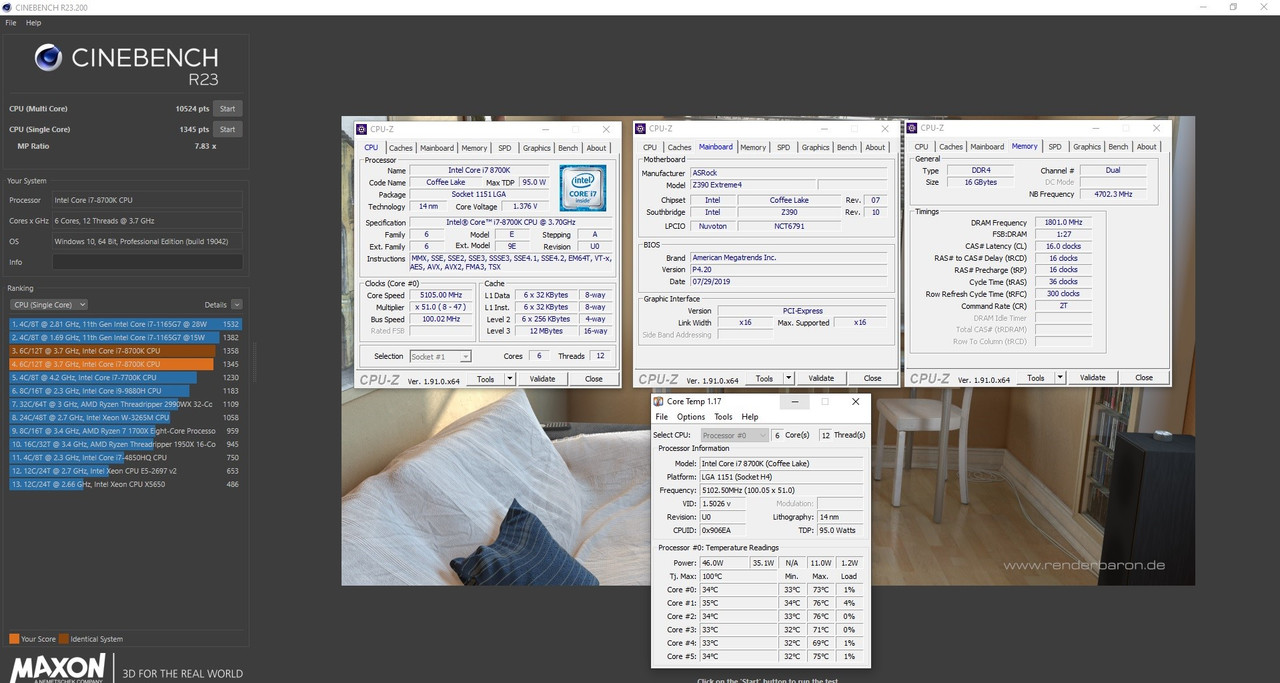This screenshot has width=1280, height=683.
Task: Open Core Temp Help menu
Action: pyautogui.click(x=750, y=417)
